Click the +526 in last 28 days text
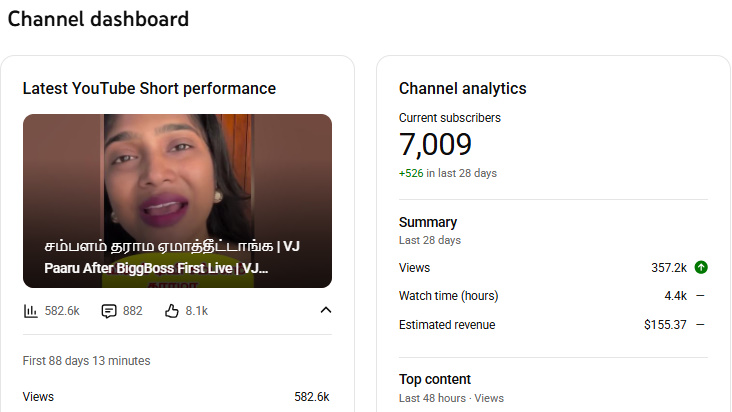 click(x=447, y=173)
